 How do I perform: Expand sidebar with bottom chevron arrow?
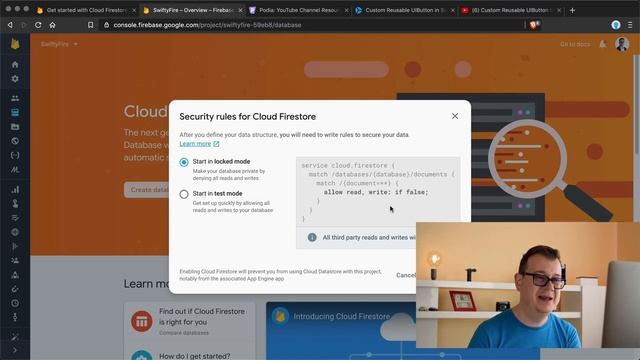click(x=15, y=350)
